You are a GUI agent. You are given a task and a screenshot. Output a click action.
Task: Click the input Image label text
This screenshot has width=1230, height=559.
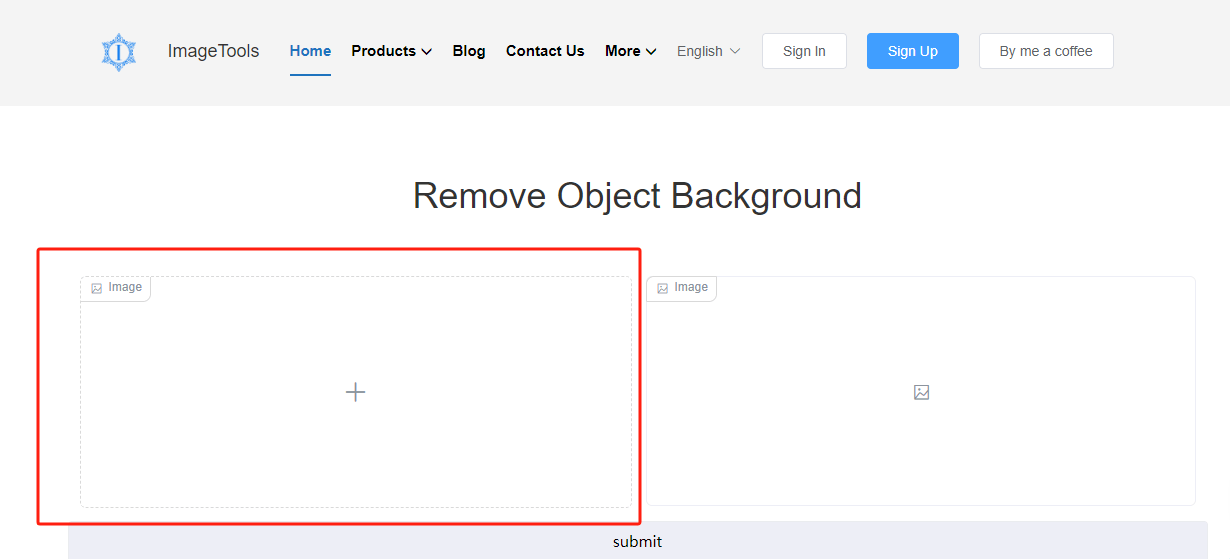(125, 287)
